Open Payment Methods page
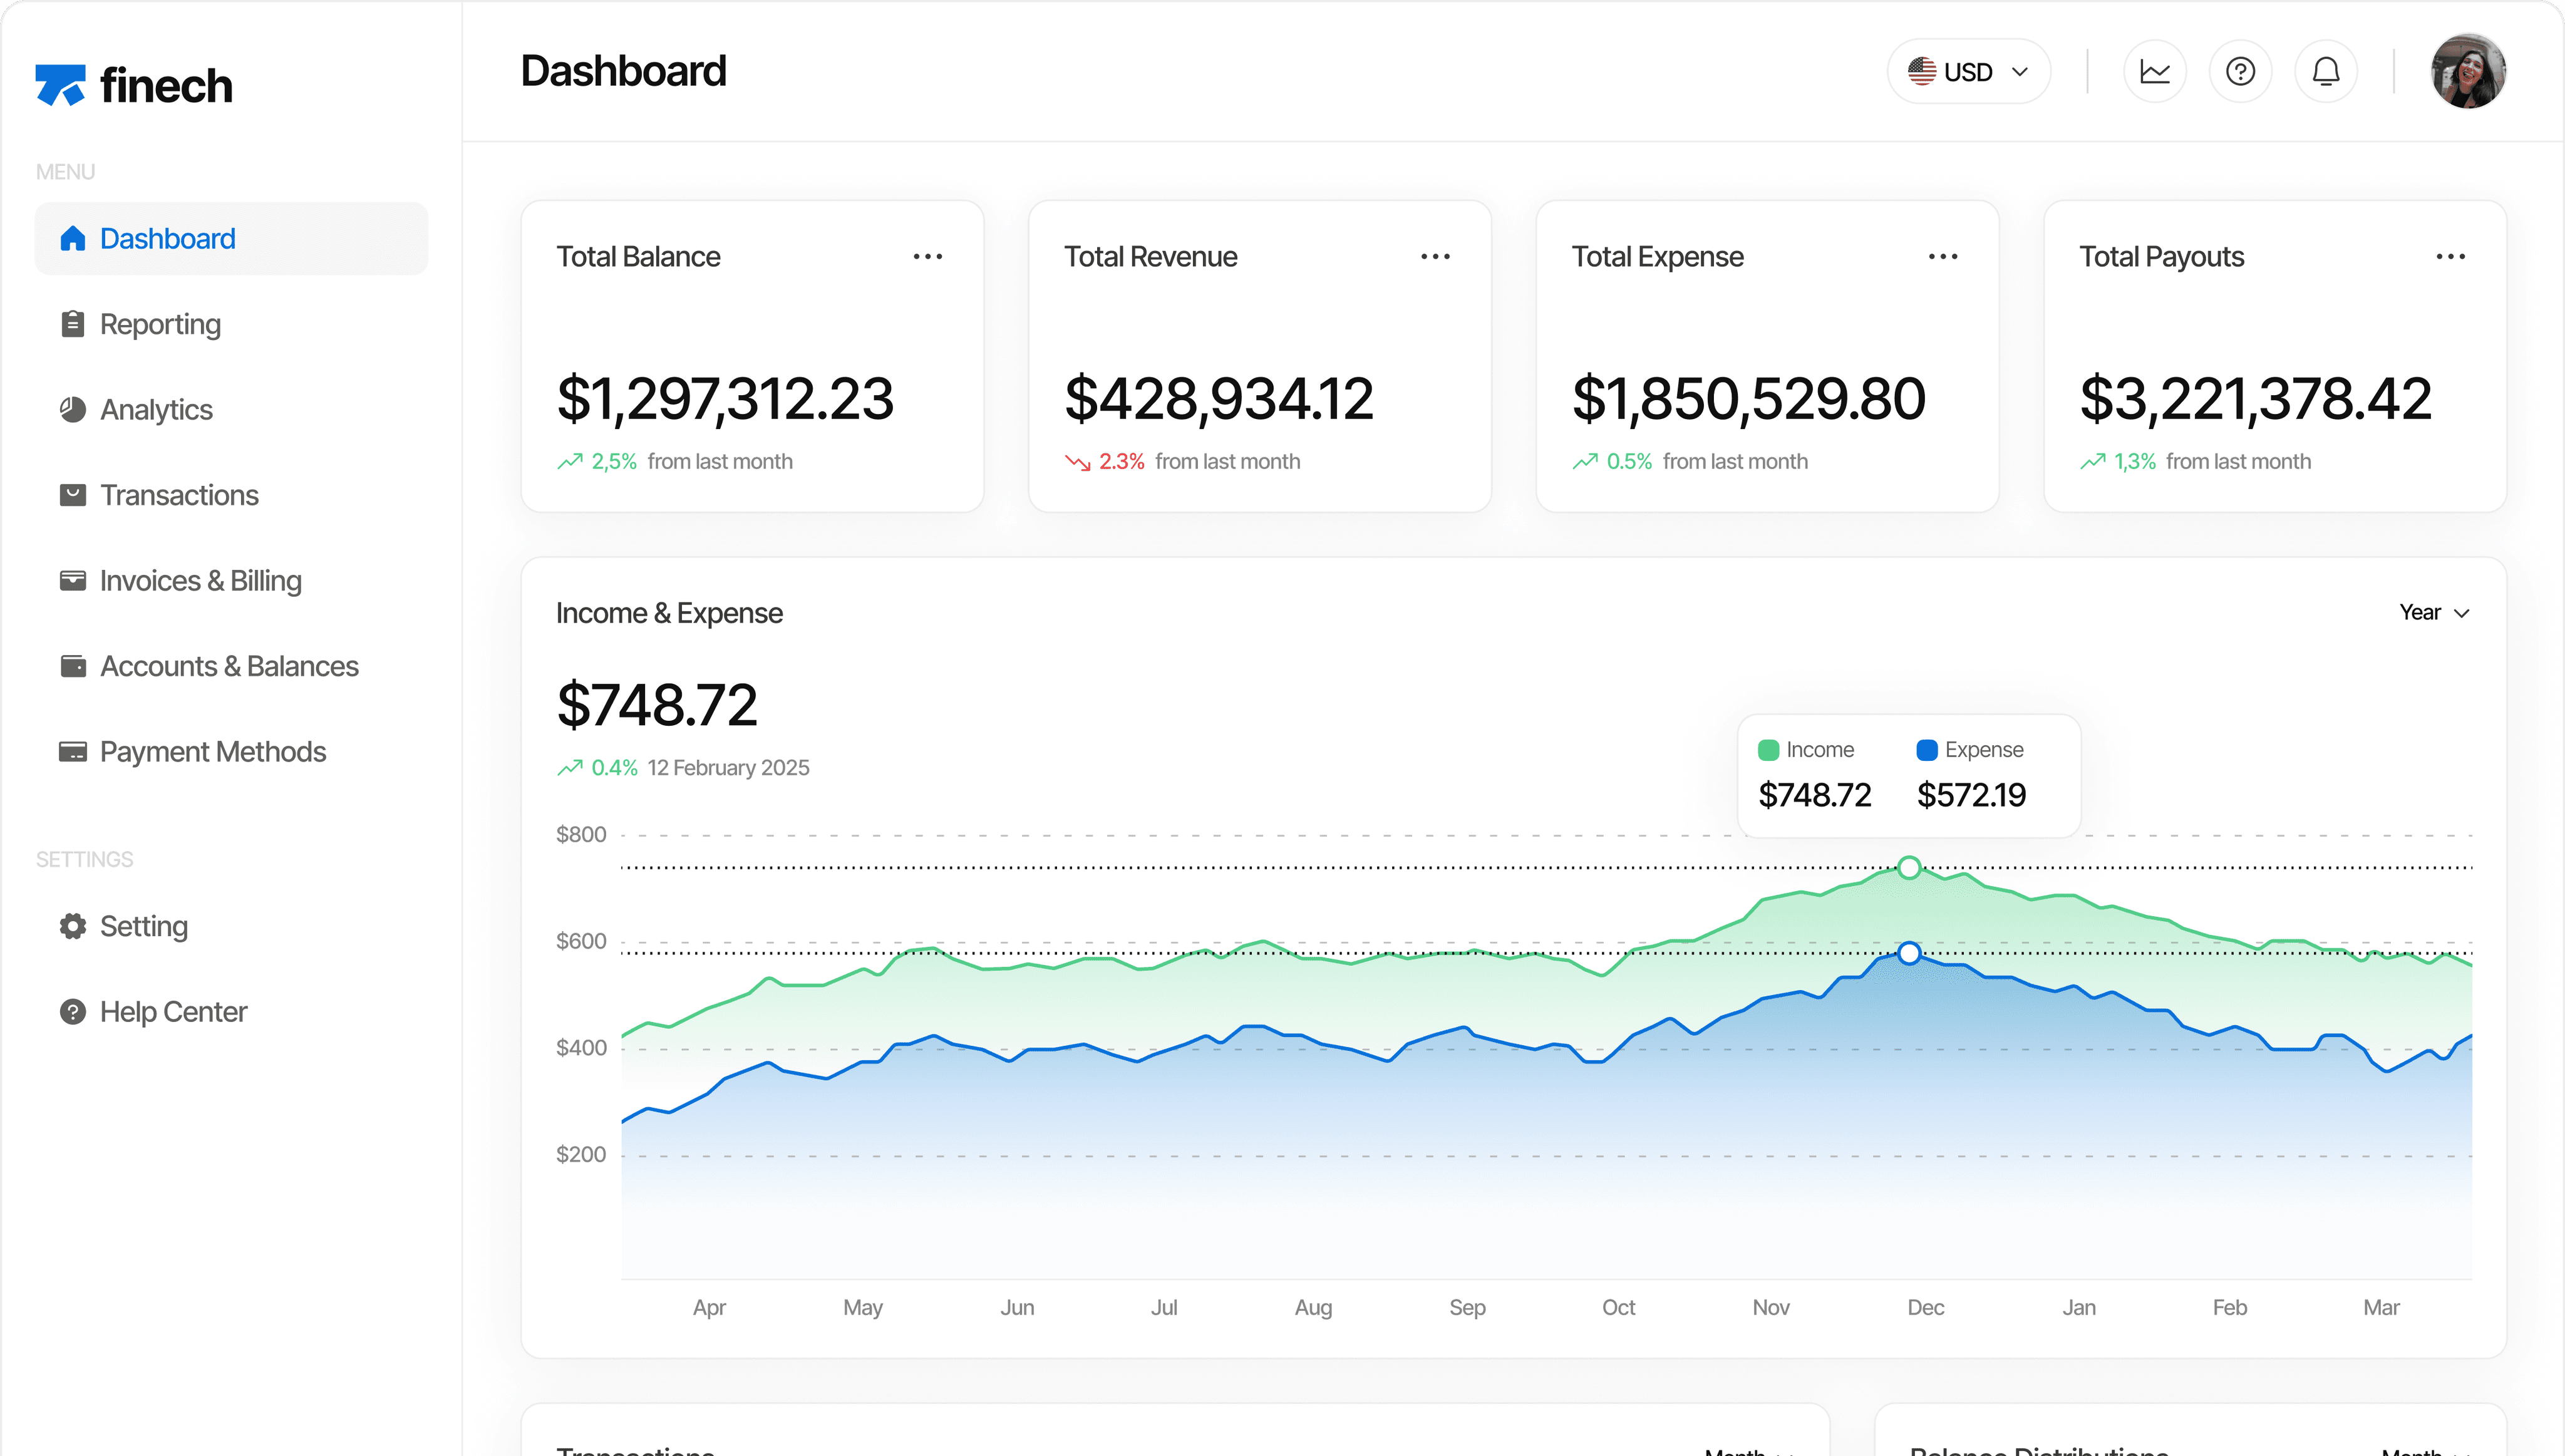 213,751
